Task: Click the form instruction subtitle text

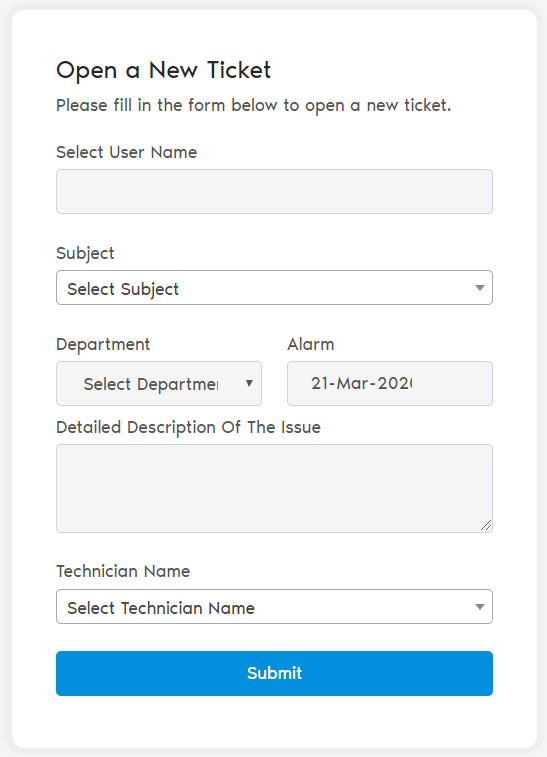Action: [253, 105]
